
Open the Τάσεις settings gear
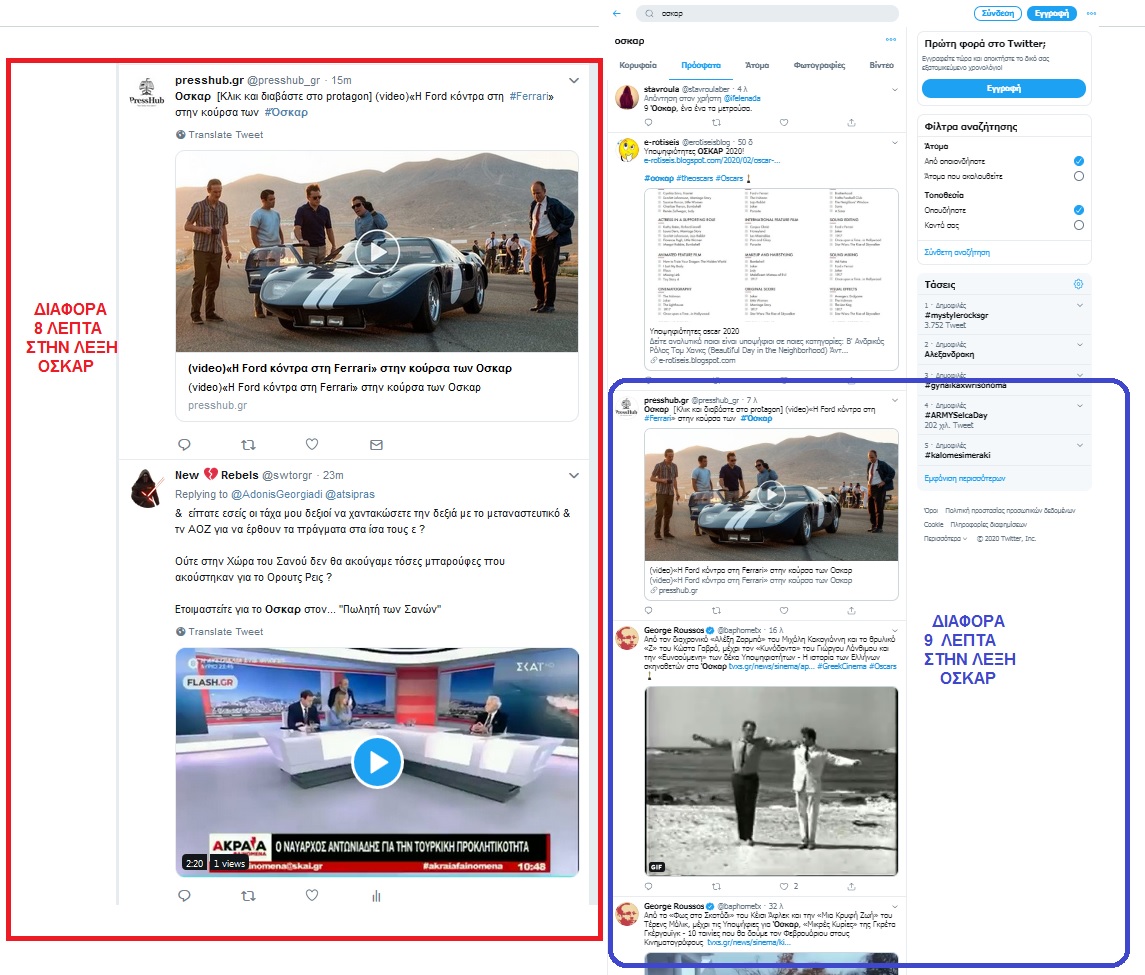1079,284
